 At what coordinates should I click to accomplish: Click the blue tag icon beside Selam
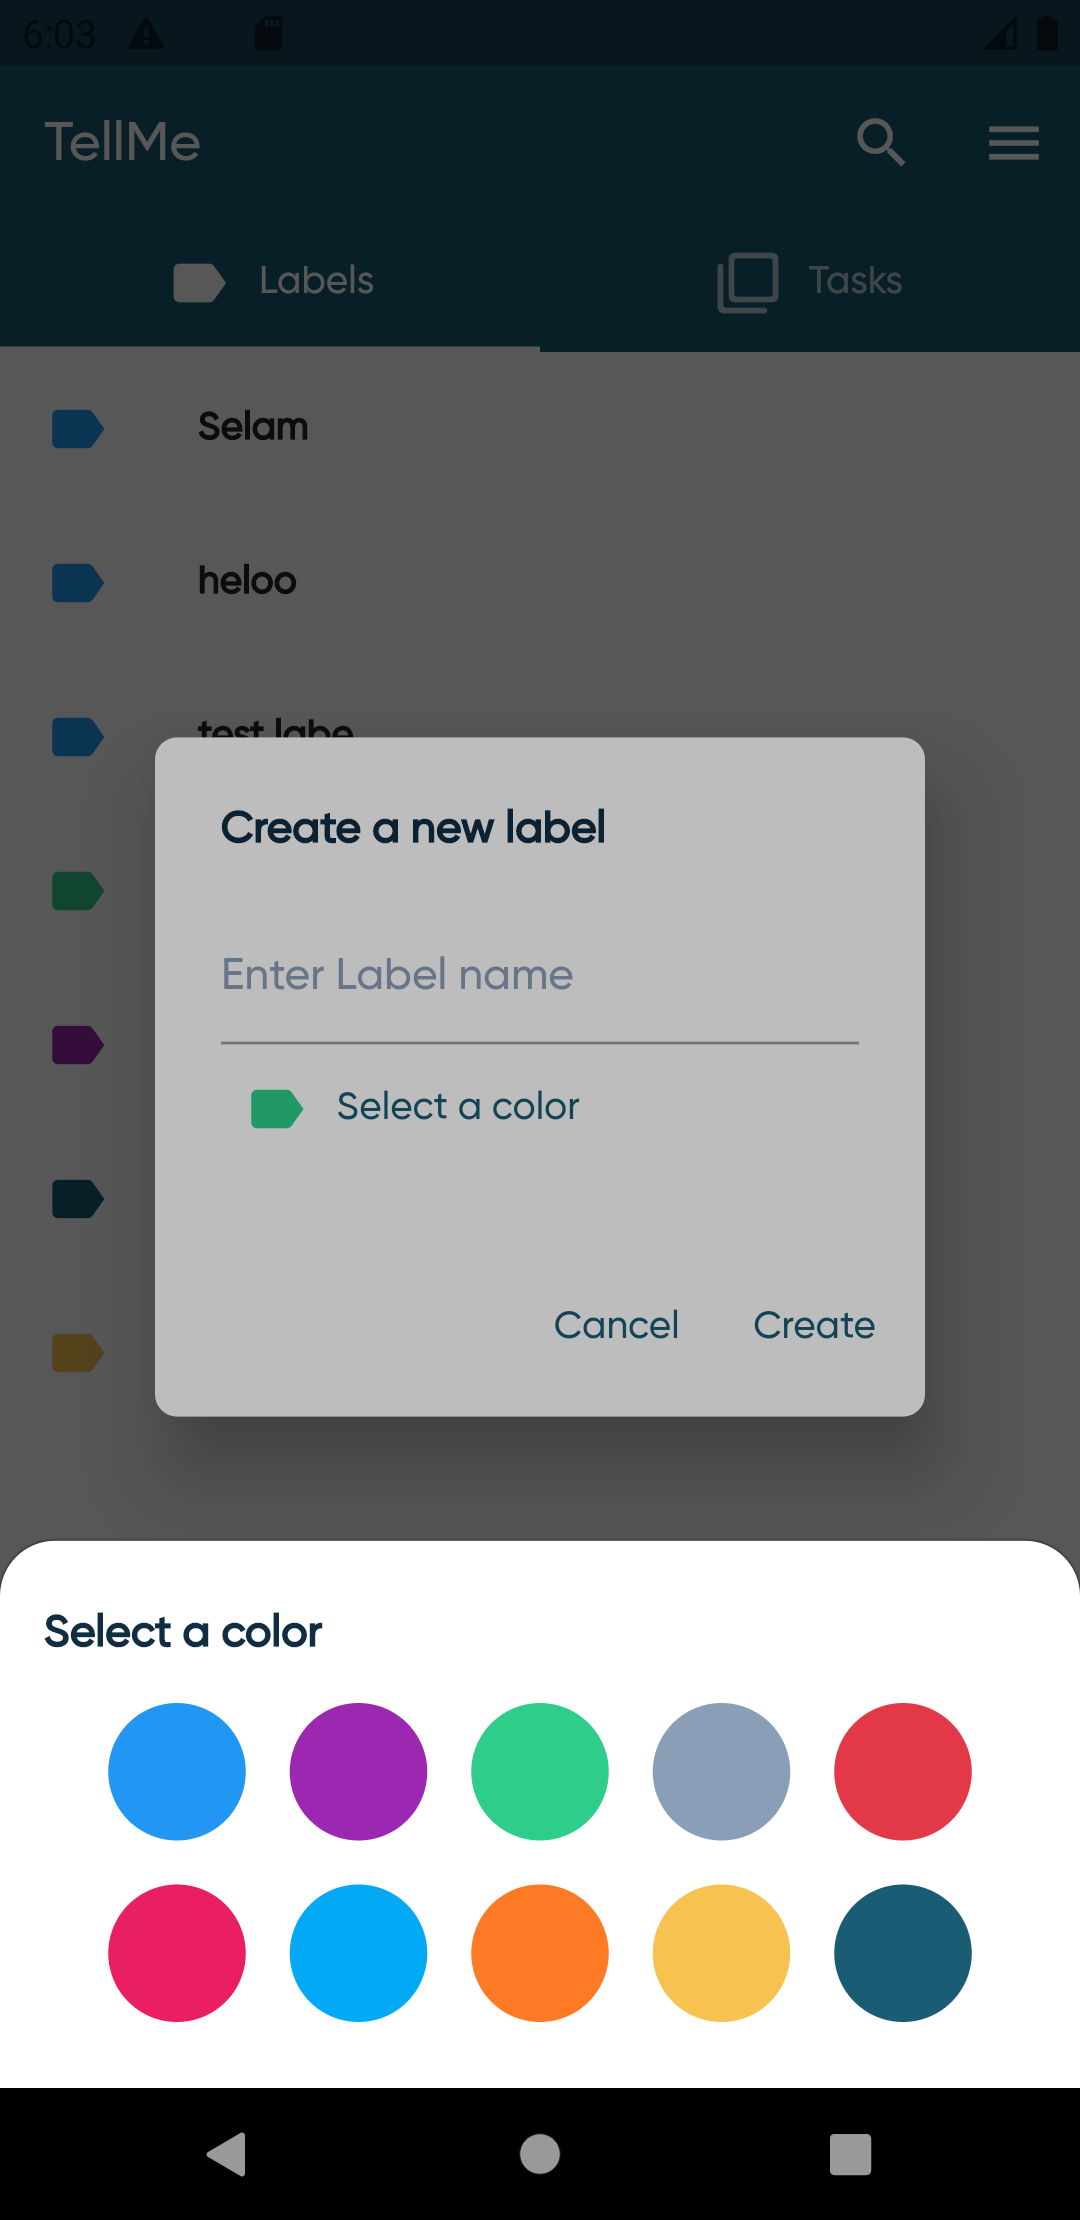78,428
